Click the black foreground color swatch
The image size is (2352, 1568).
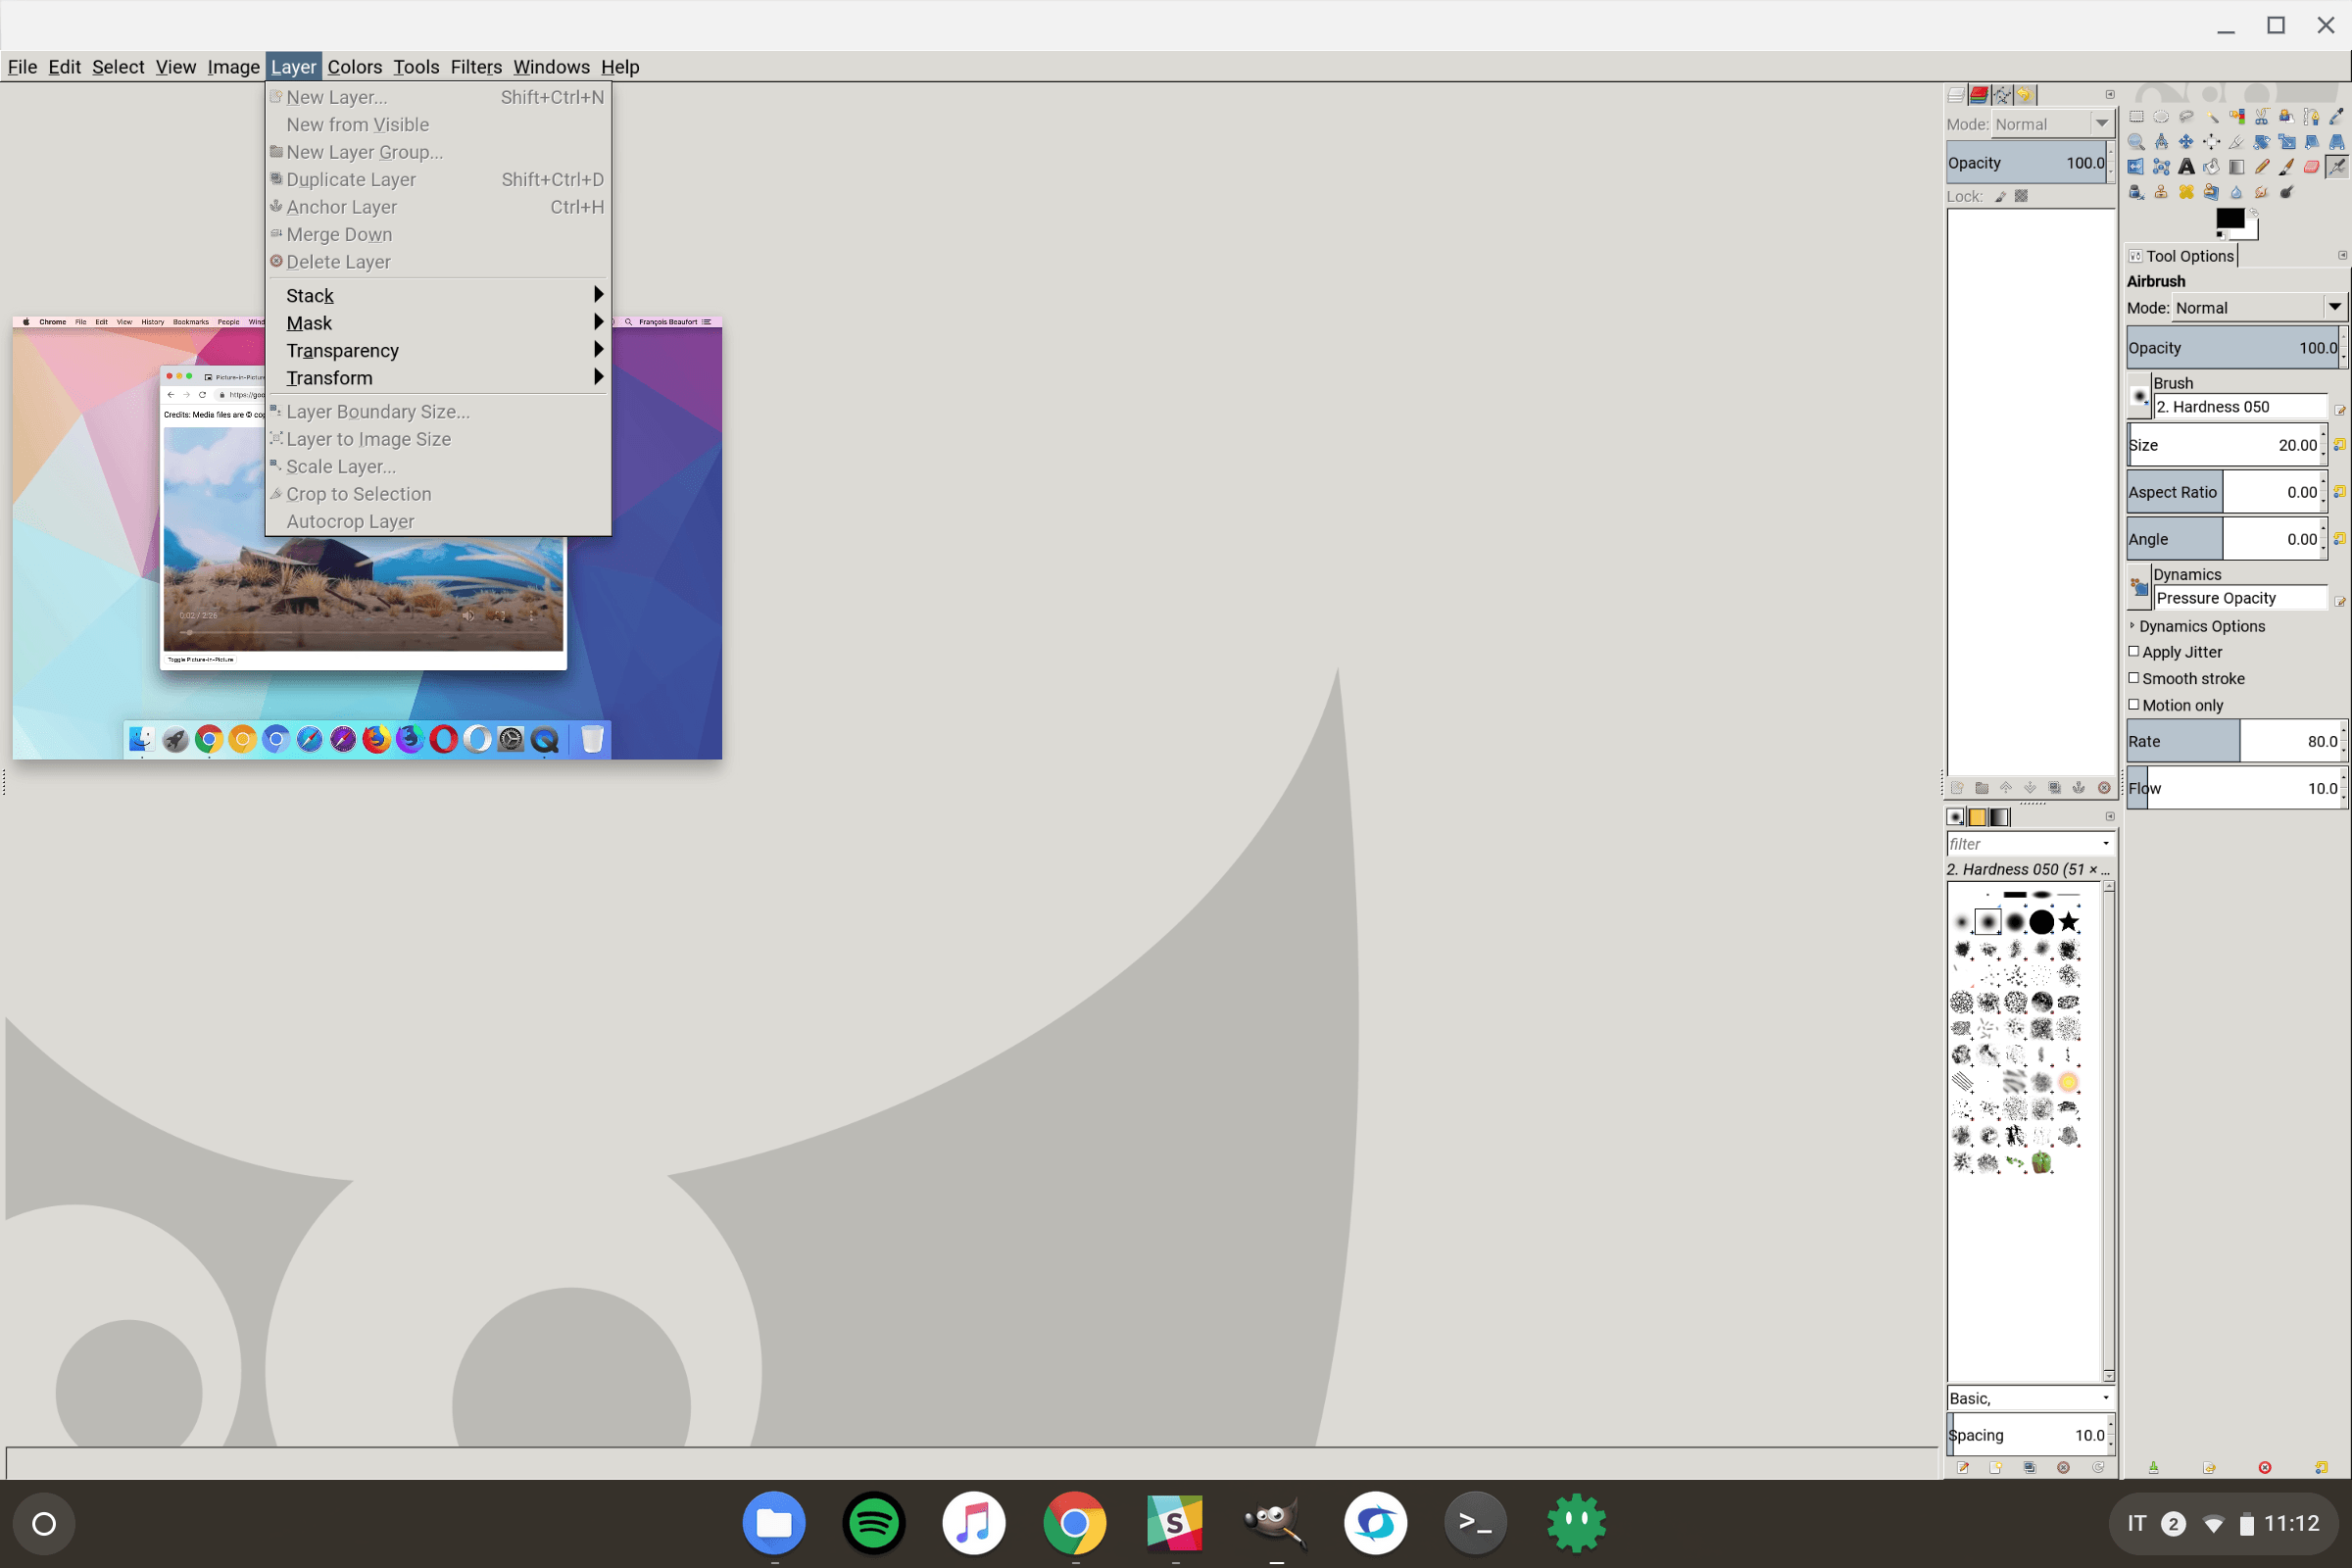click(2231, 220)
